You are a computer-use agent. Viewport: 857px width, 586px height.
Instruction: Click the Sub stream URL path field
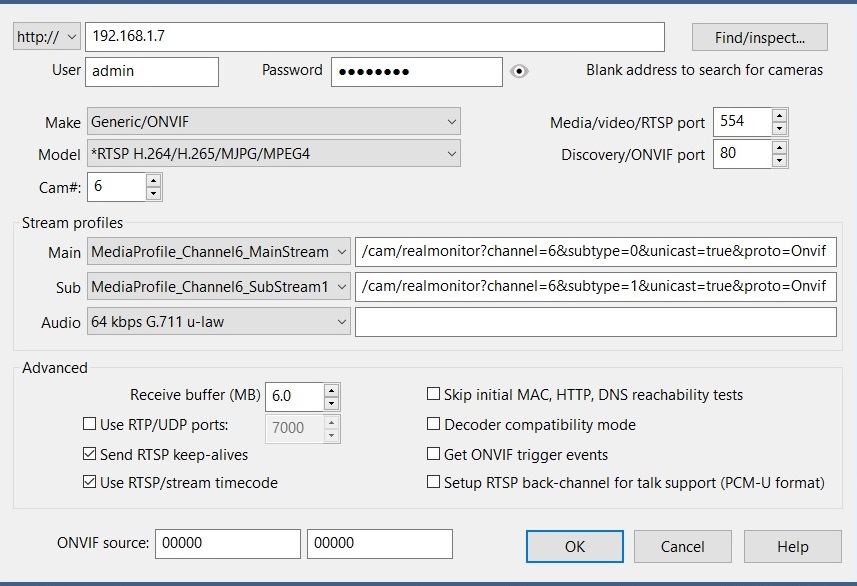[596, 286]
